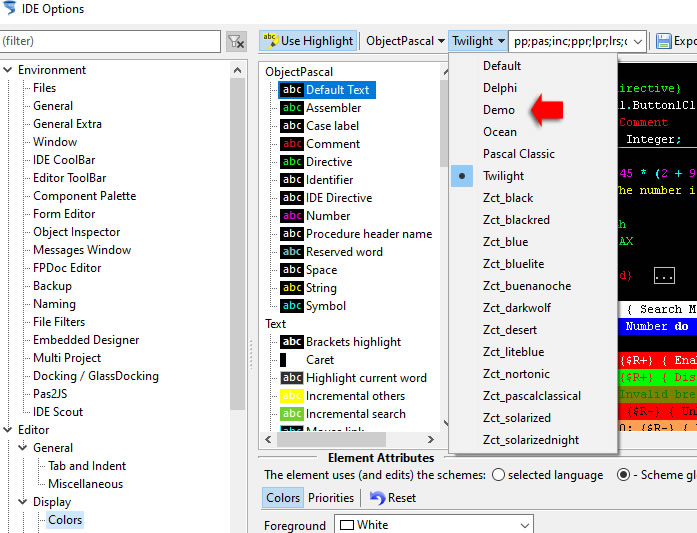Screen dimensions: 697x533
Task: Toggle the Use Highlight button
Action: [x=308, y=41]
